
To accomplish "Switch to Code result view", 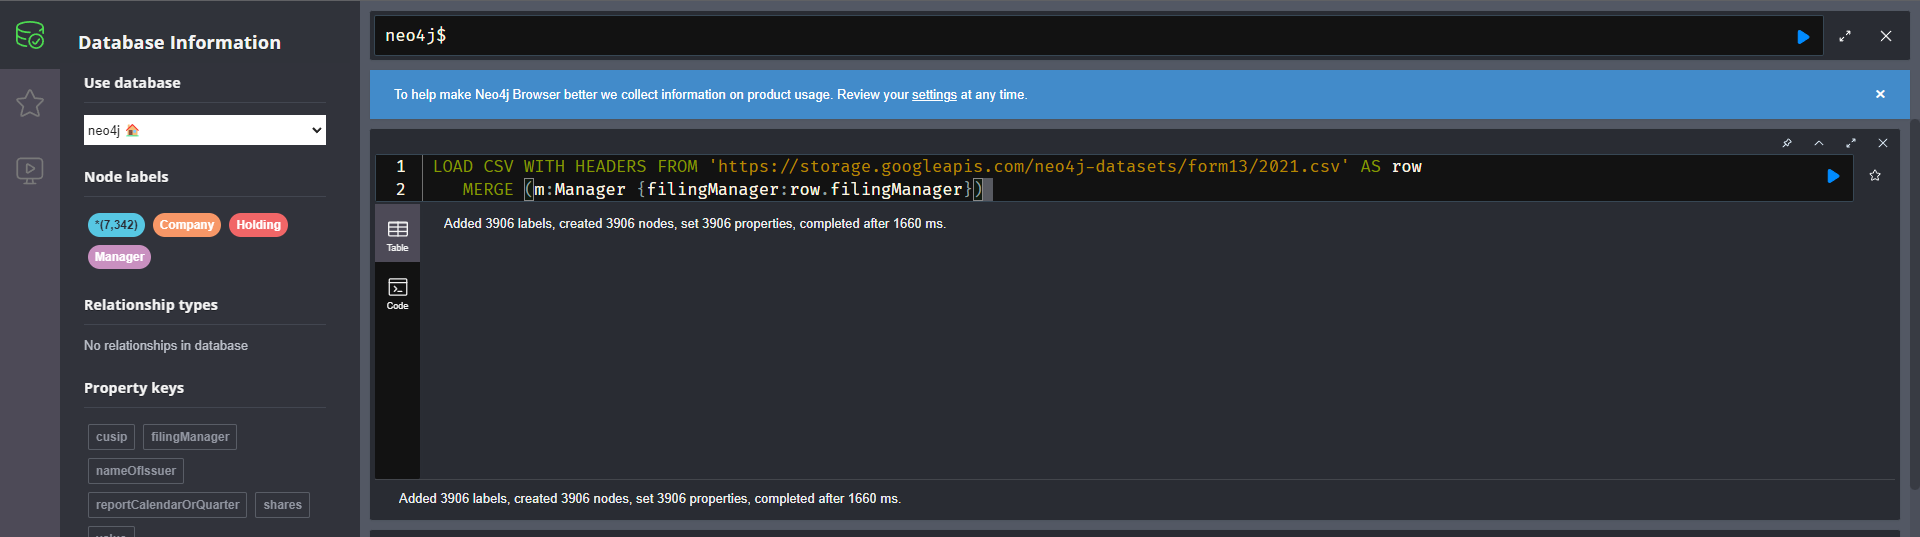I will pyautogui.click(x=398, y=293).
